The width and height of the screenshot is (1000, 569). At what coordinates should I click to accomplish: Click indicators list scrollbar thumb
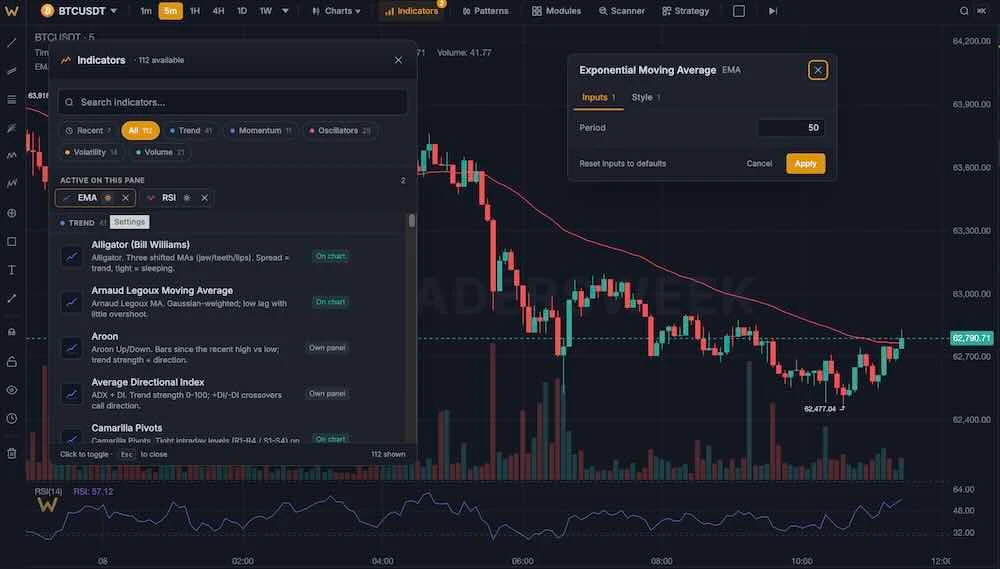tap(411, 221)
